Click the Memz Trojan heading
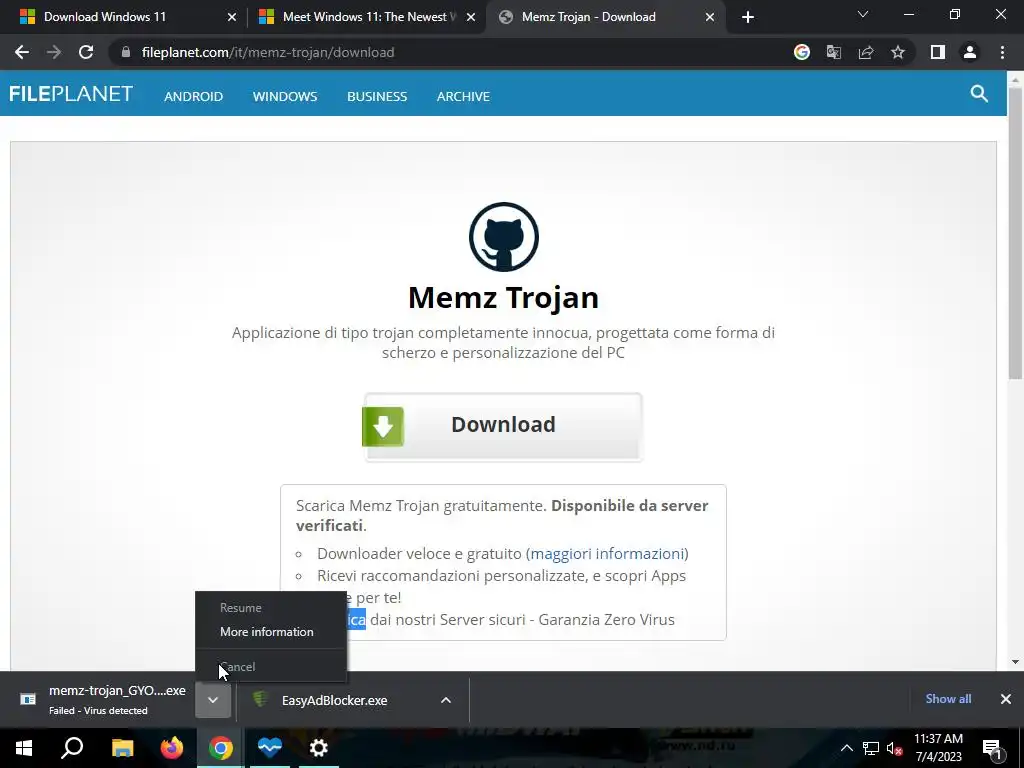The height and width of the screenshot is (768, 1024). [504, 297]
